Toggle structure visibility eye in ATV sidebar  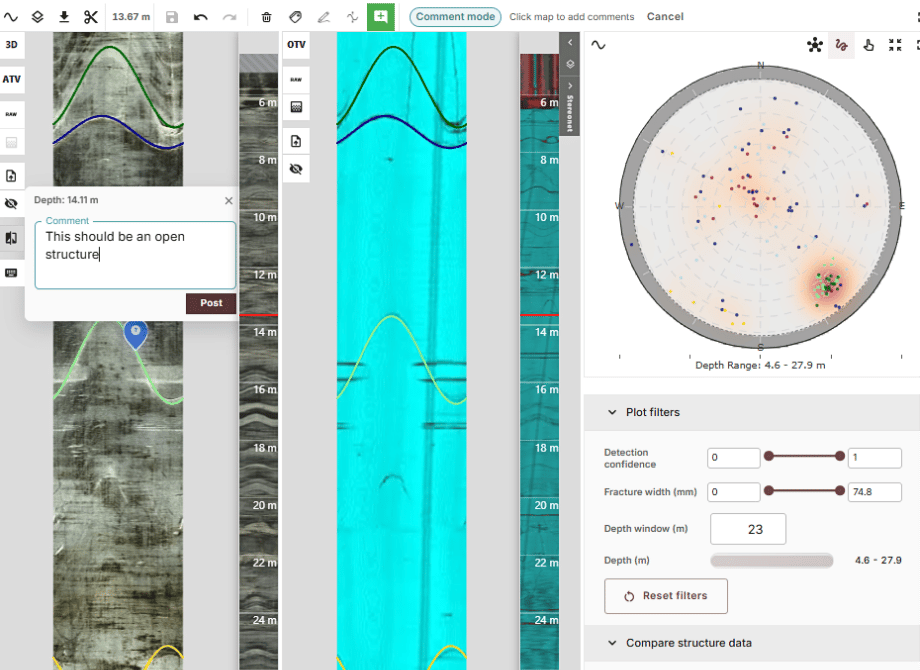[12, 204]
